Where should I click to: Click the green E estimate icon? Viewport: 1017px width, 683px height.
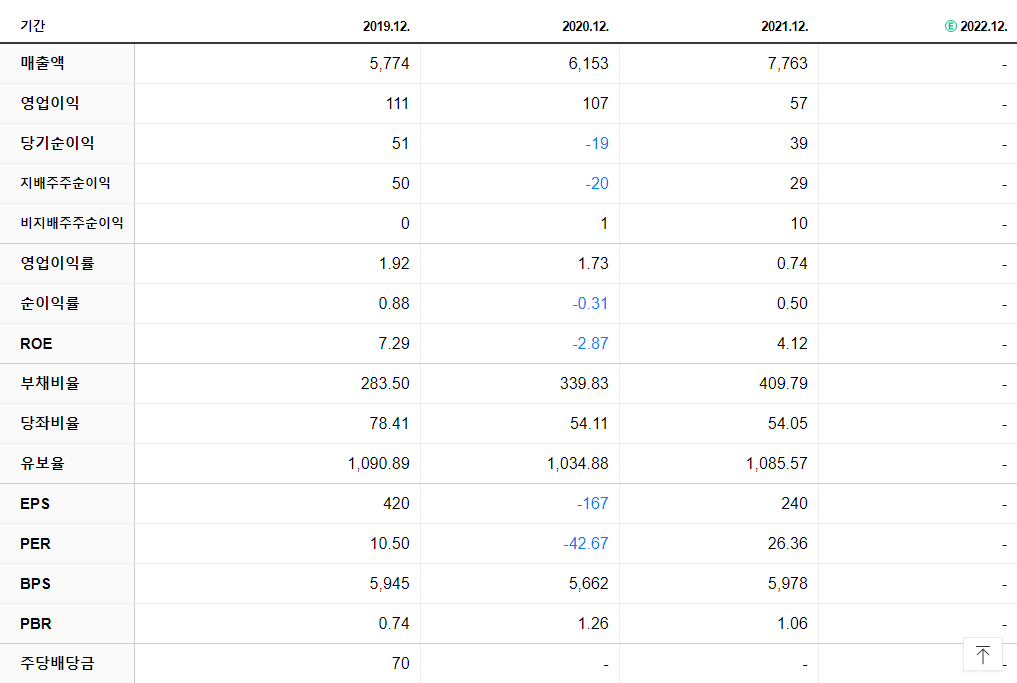[950, 26]
